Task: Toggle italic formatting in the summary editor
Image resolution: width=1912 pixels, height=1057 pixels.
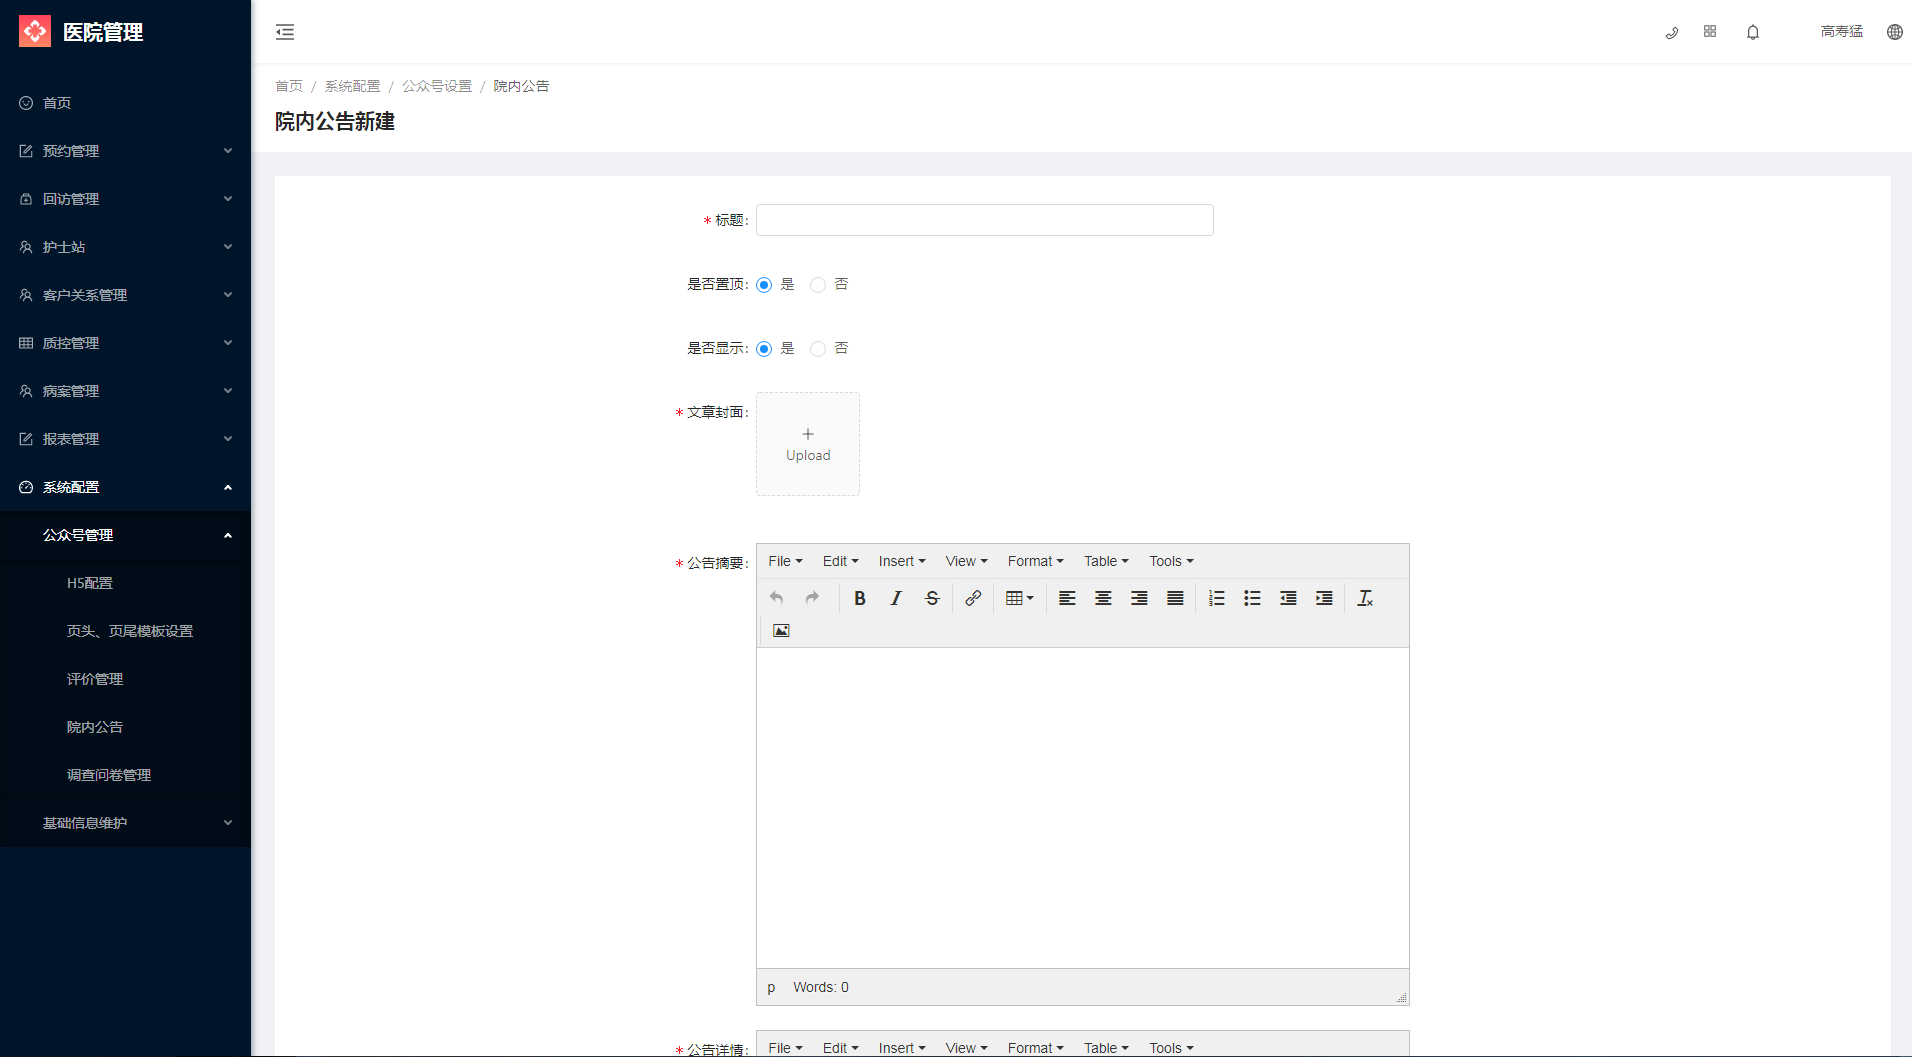Action: point(896,598)
